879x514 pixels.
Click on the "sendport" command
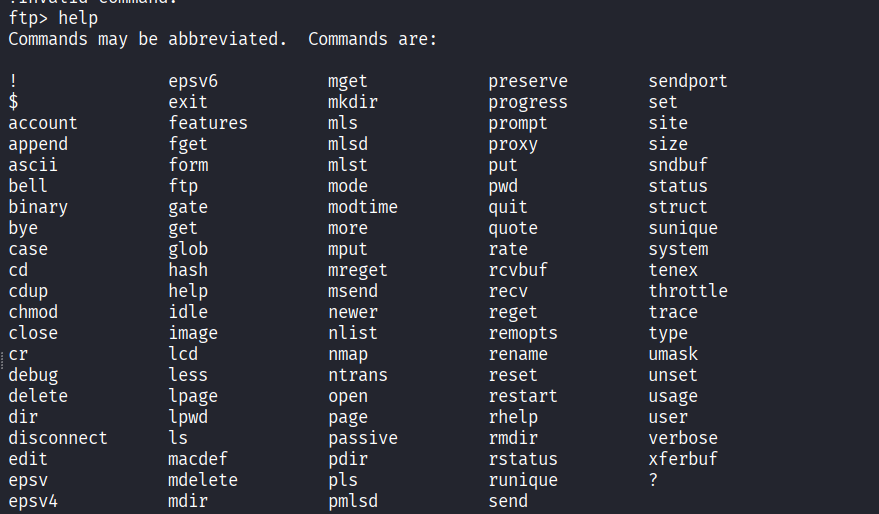687,81
